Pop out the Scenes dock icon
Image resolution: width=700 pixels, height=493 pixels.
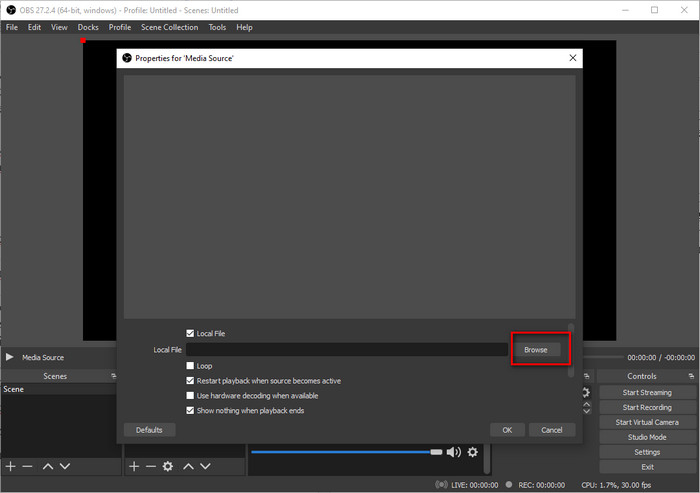[113, 376]
